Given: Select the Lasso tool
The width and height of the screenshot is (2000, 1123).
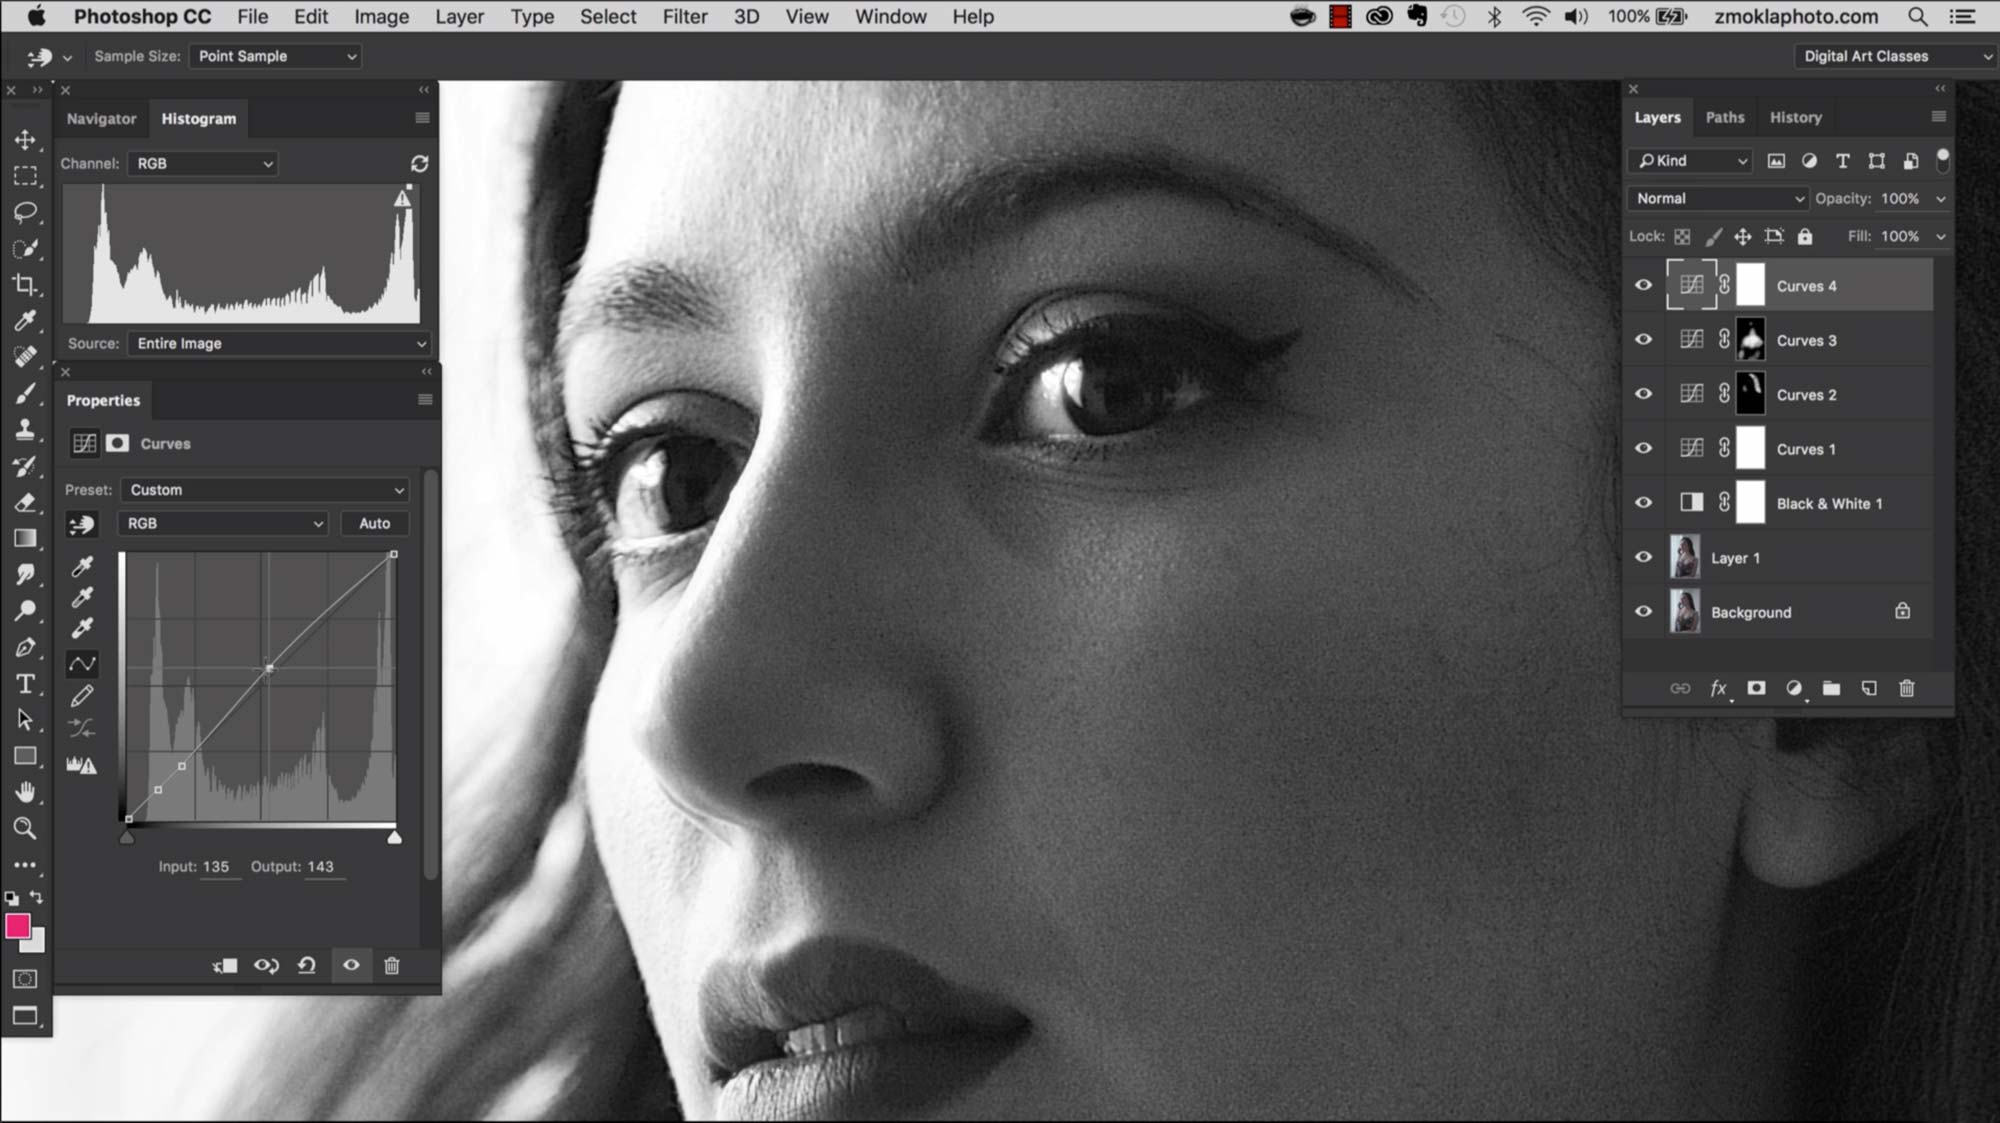Looking at the screenshot, I should click(25, 212).
